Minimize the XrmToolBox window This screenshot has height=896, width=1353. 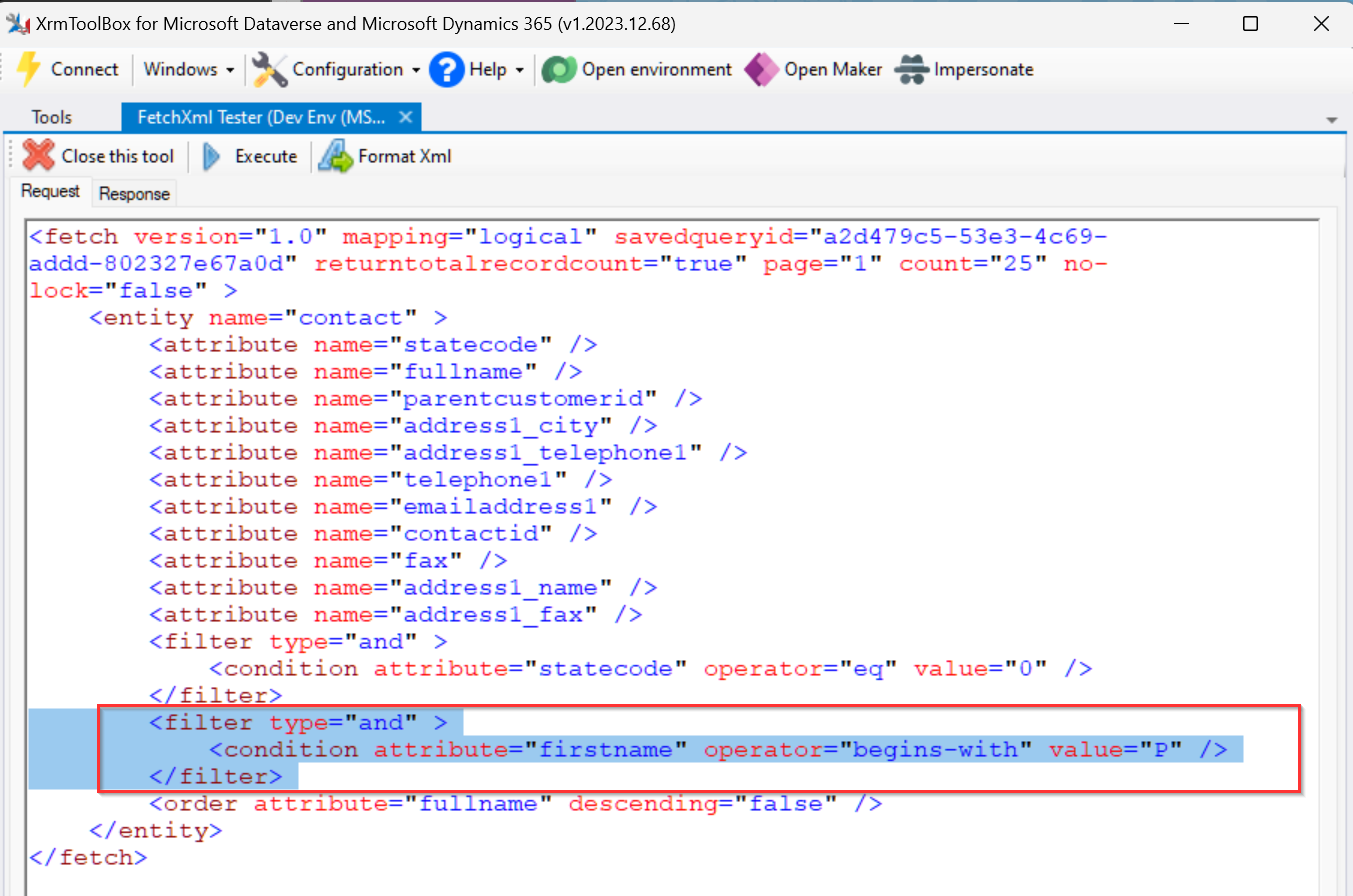click(x=1181, y=24)
